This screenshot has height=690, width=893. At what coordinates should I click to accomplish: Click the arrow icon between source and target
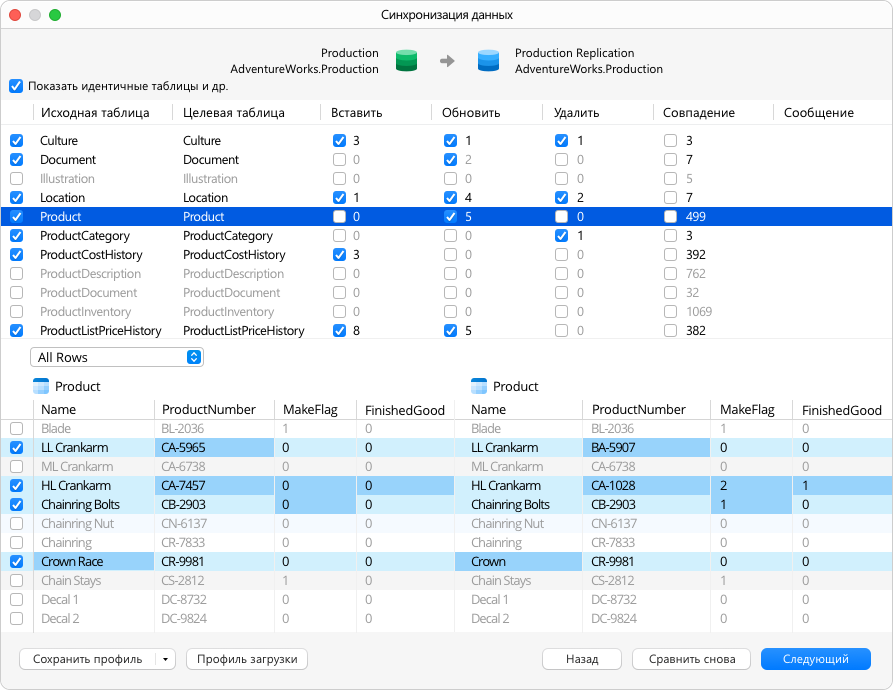[x=447, y=60]
